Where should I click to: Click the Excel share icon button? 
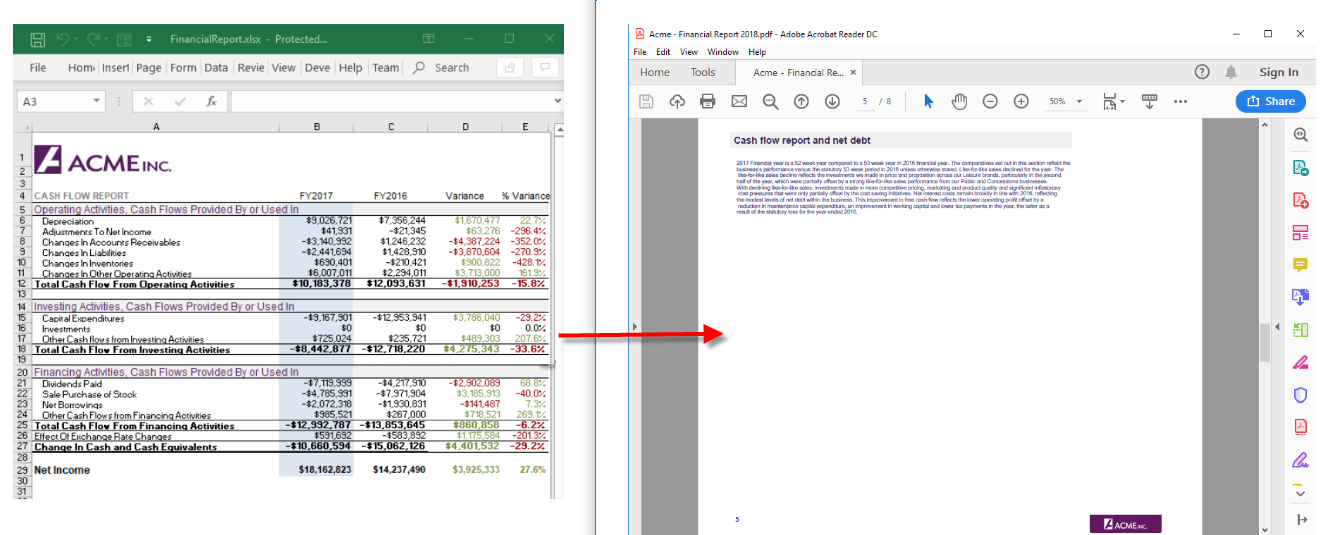[510, 68]
